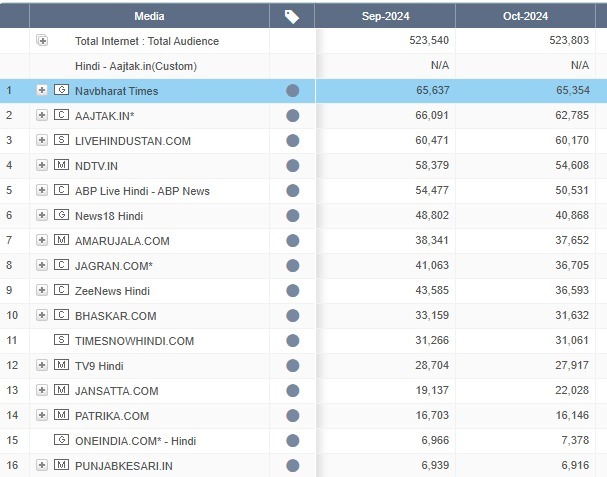Click the tag dot for Navbharat Times
The image size is (607, 477).
click(x=293, y=91)
